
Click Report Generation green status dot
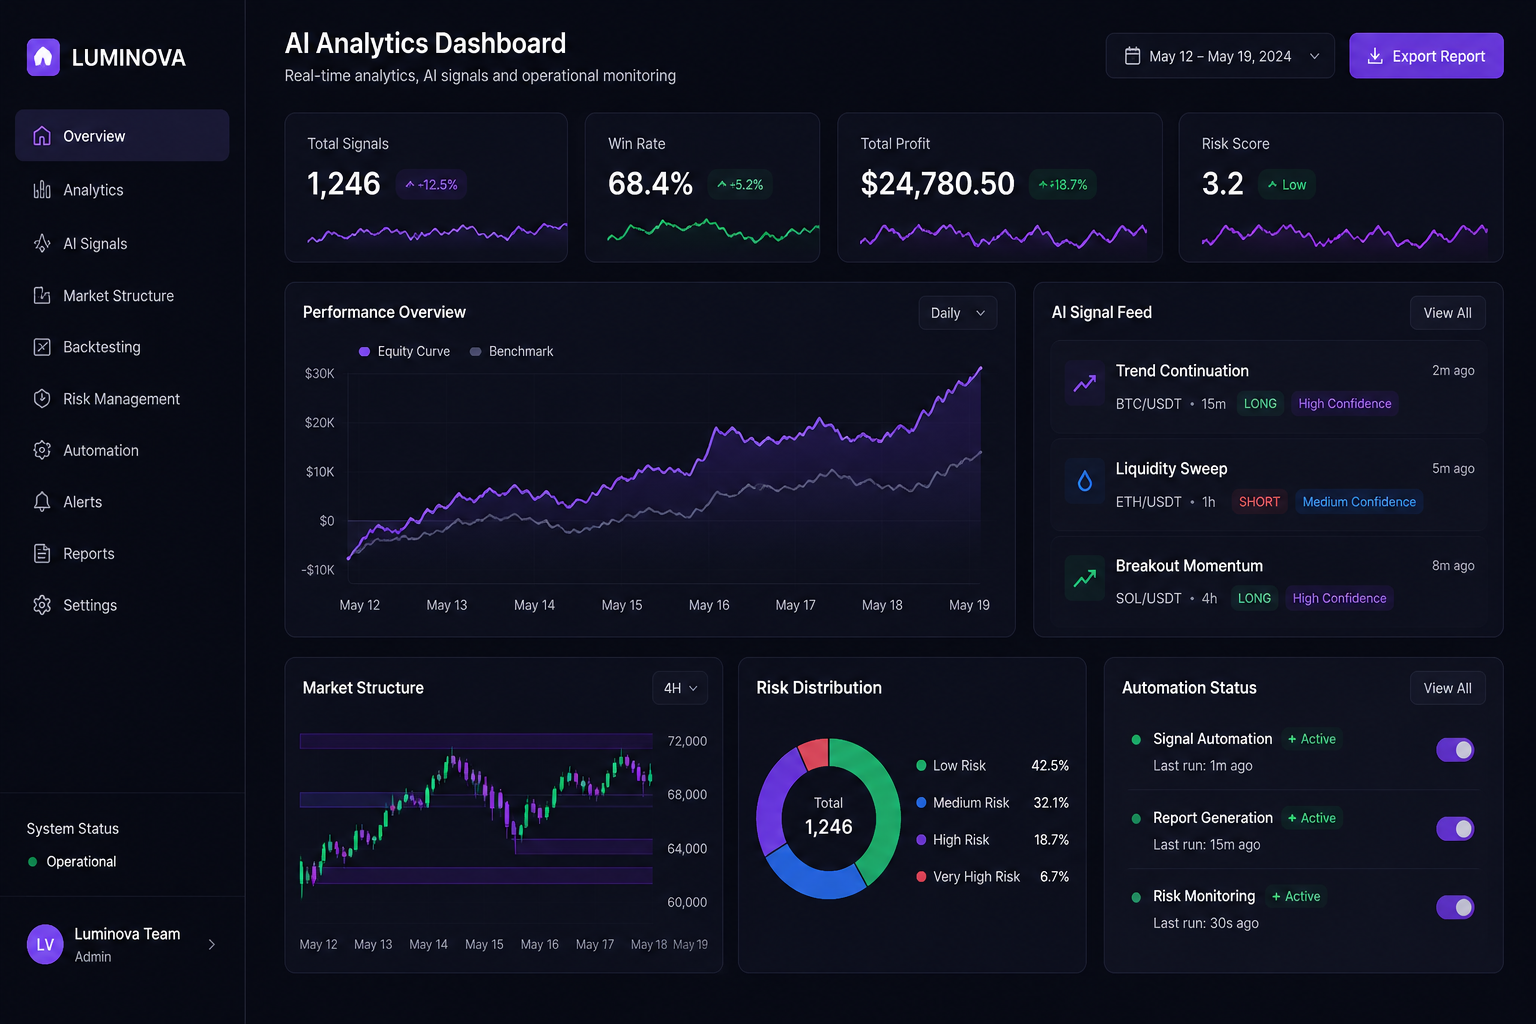tap(1136, 818)
